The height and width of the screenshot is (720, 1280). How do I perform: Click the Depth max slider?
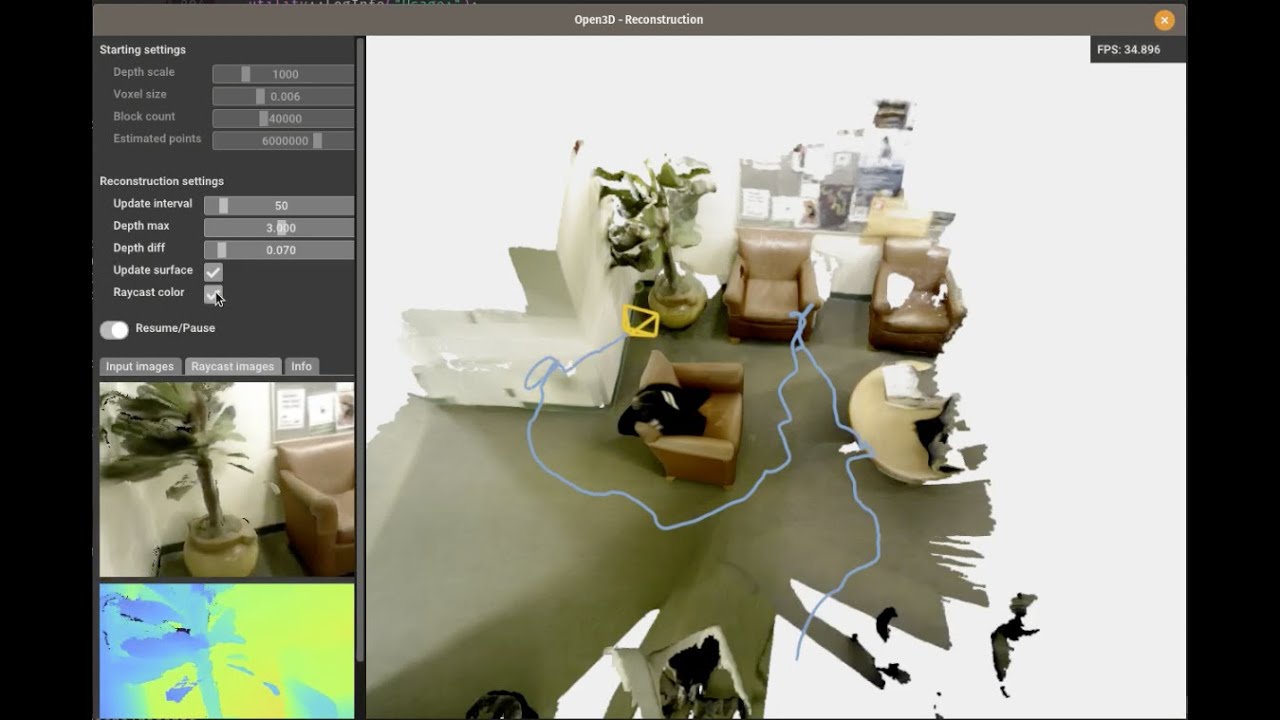tap(279, 227)
